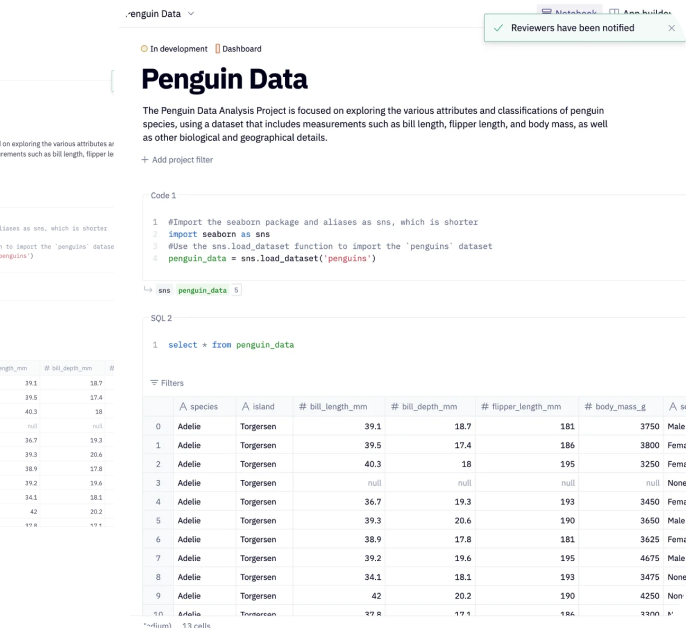Sort by the flipper_length_mm column header

click(530, 407)
